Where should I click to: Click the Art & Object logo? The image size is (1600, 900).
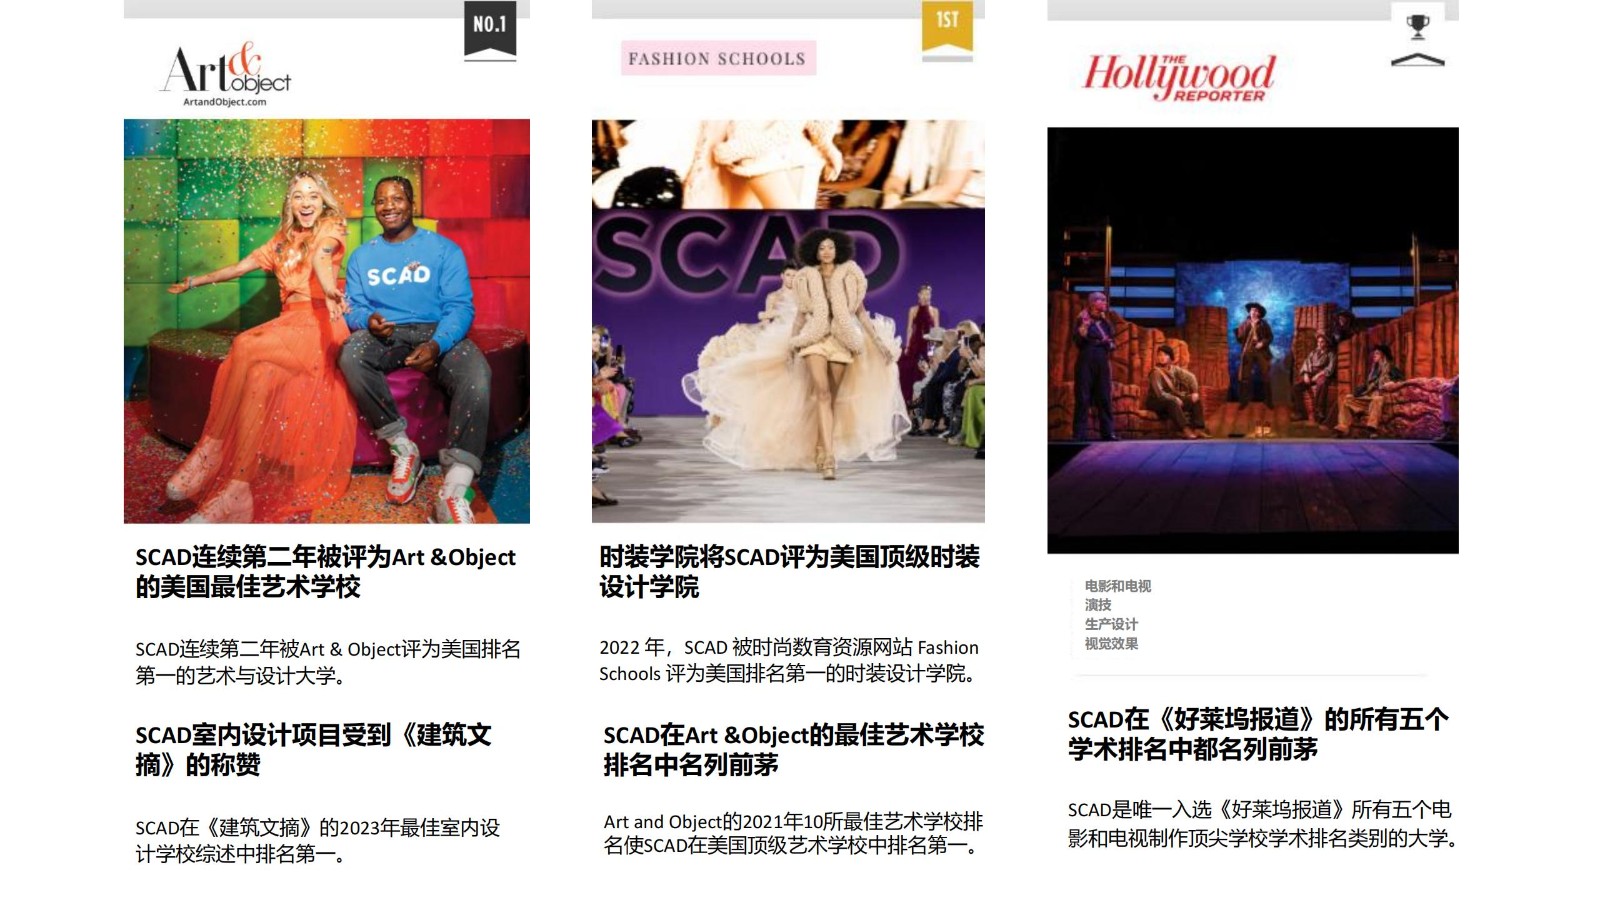[x=226, y=68]
